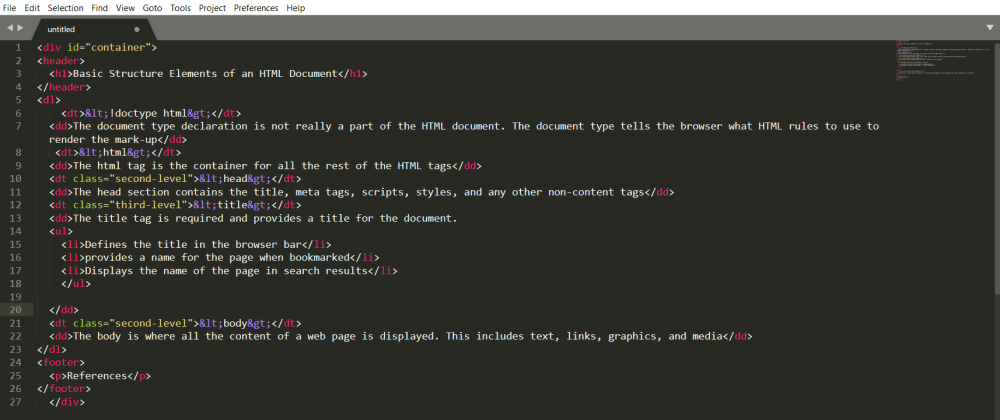Open the Selection menu
Image resolution: width=1000 pixels, height=420 pixels.
[x=65, y=8]
